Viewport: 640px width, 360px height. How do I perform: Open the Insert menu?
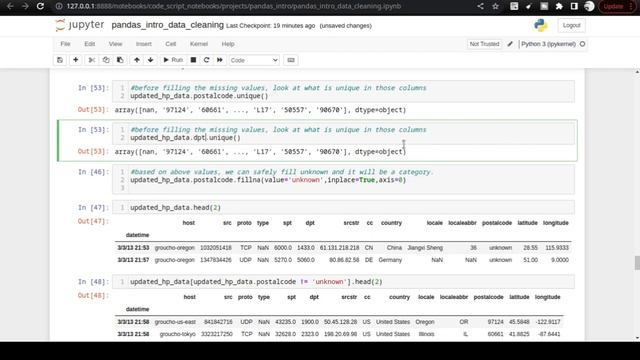click(x=144, y=44)
